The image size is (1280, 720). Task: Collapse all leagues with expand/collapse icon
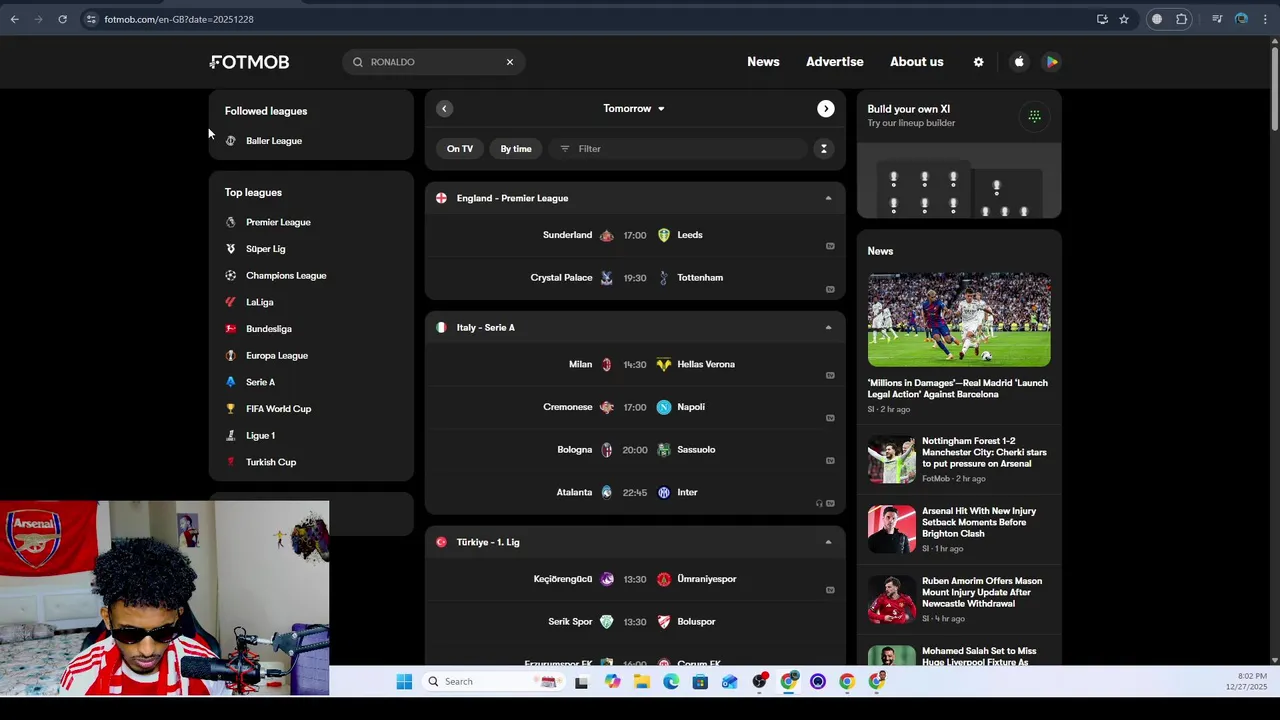tap(823, 149)
